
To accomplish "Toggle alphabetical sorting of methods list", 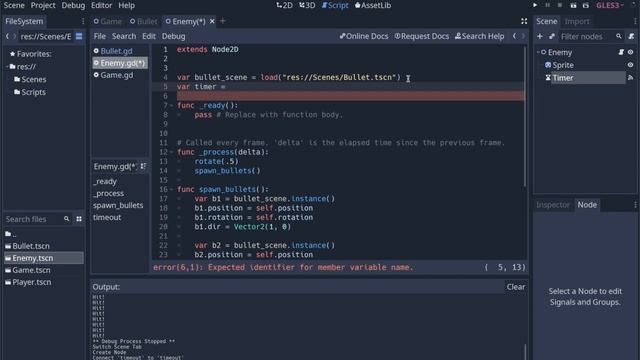I will point(143,167).
